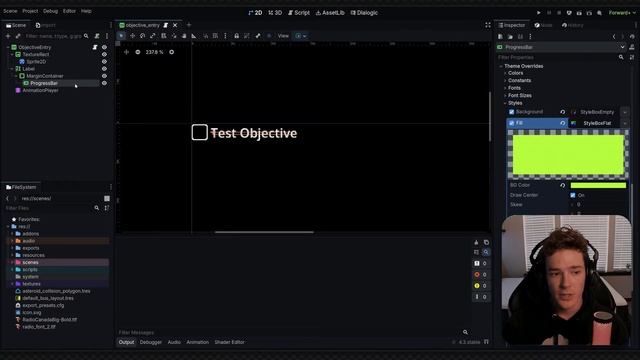Switch to the AssetLib workspace

click(330, 13)
